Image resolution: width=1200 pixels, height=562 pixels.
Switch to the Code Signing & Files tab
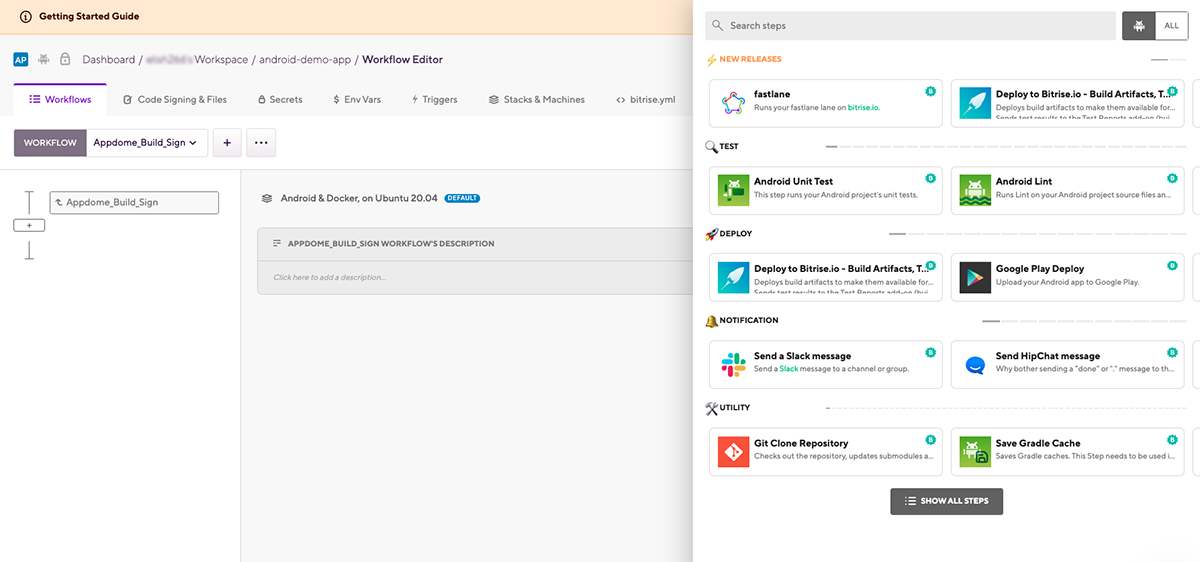tap(175, 100)
